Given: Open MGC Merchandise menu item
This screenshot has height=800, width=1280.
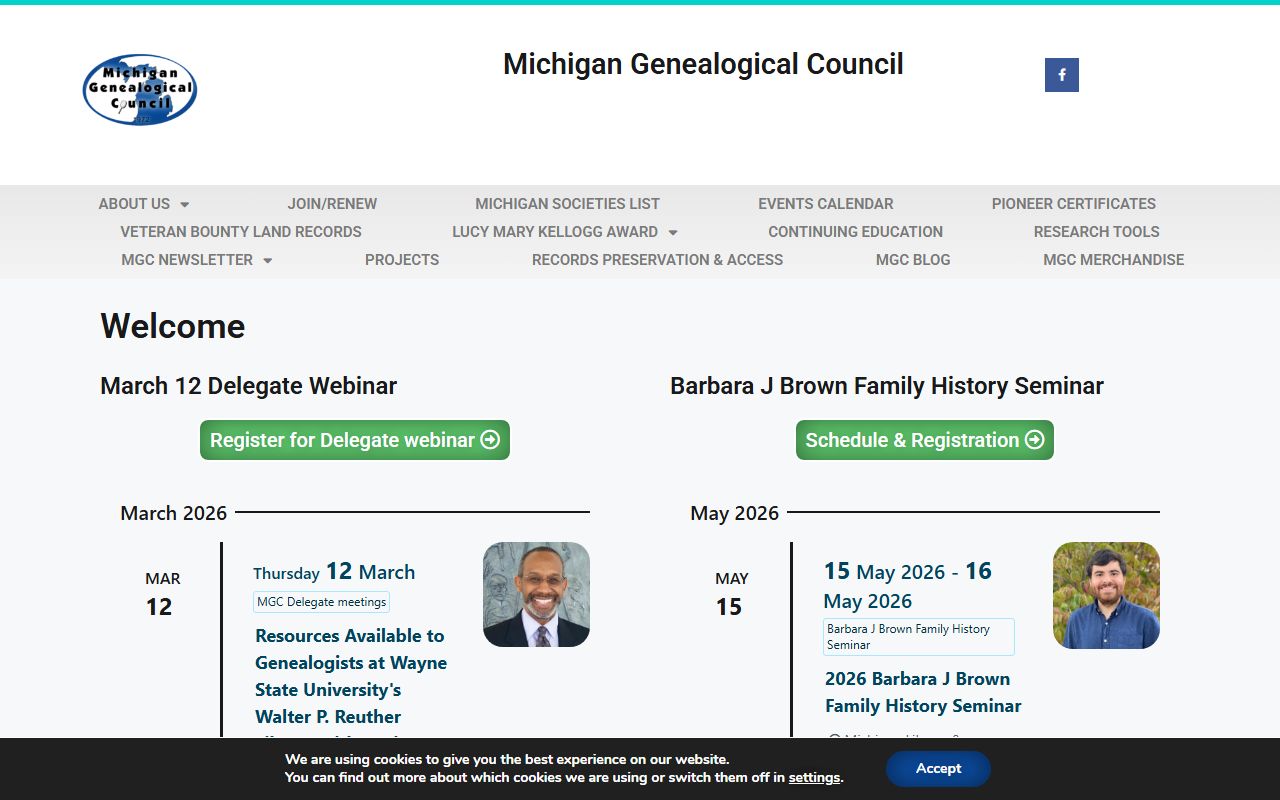Looking at the screenshot, I should [1113, 260].
